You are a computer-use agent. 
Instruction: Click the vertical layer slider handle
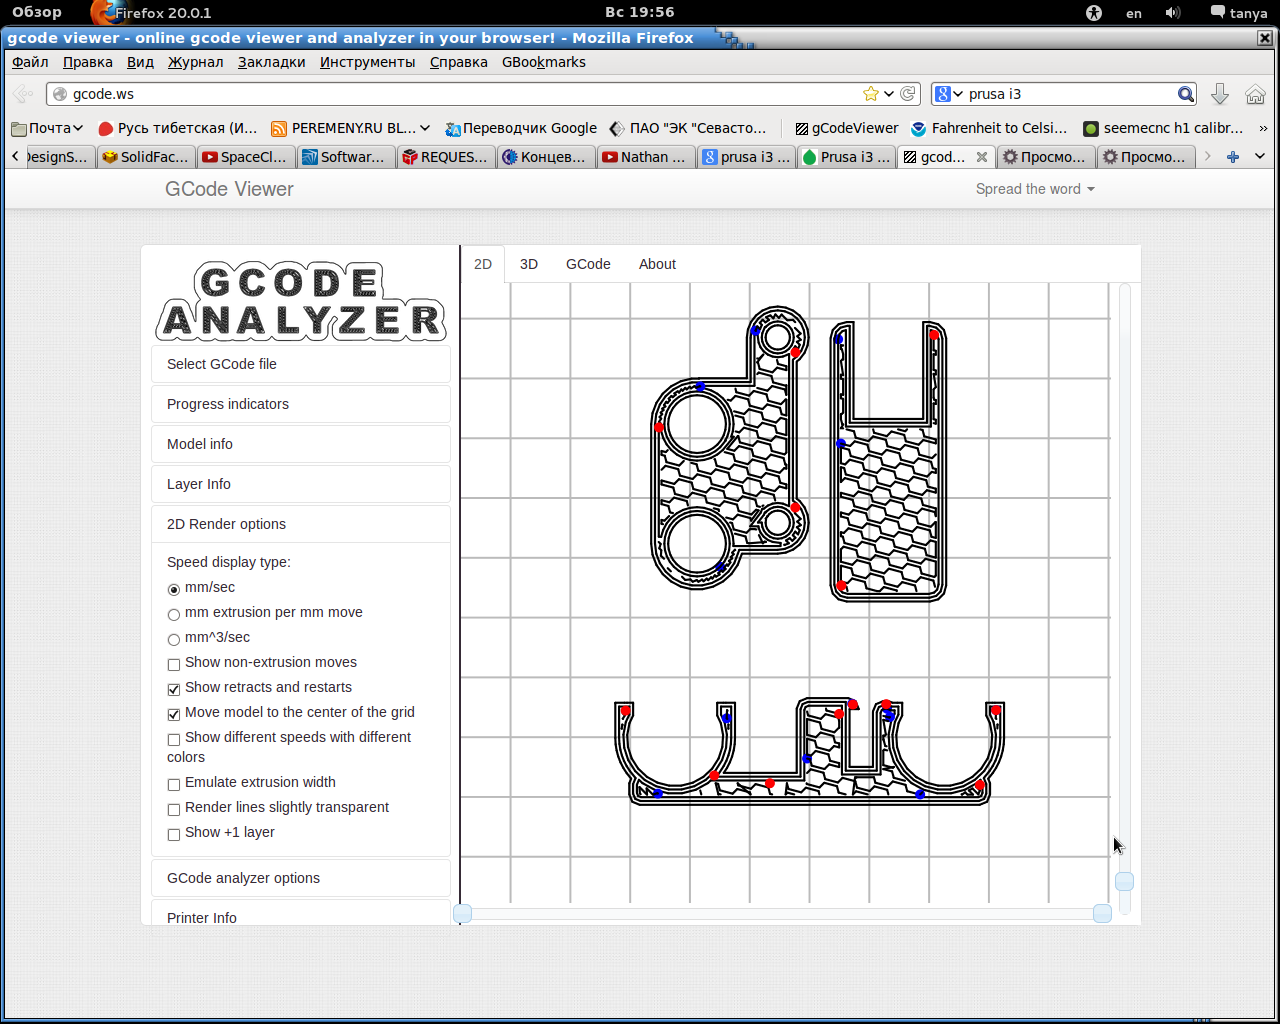[x=1124, y=881]
